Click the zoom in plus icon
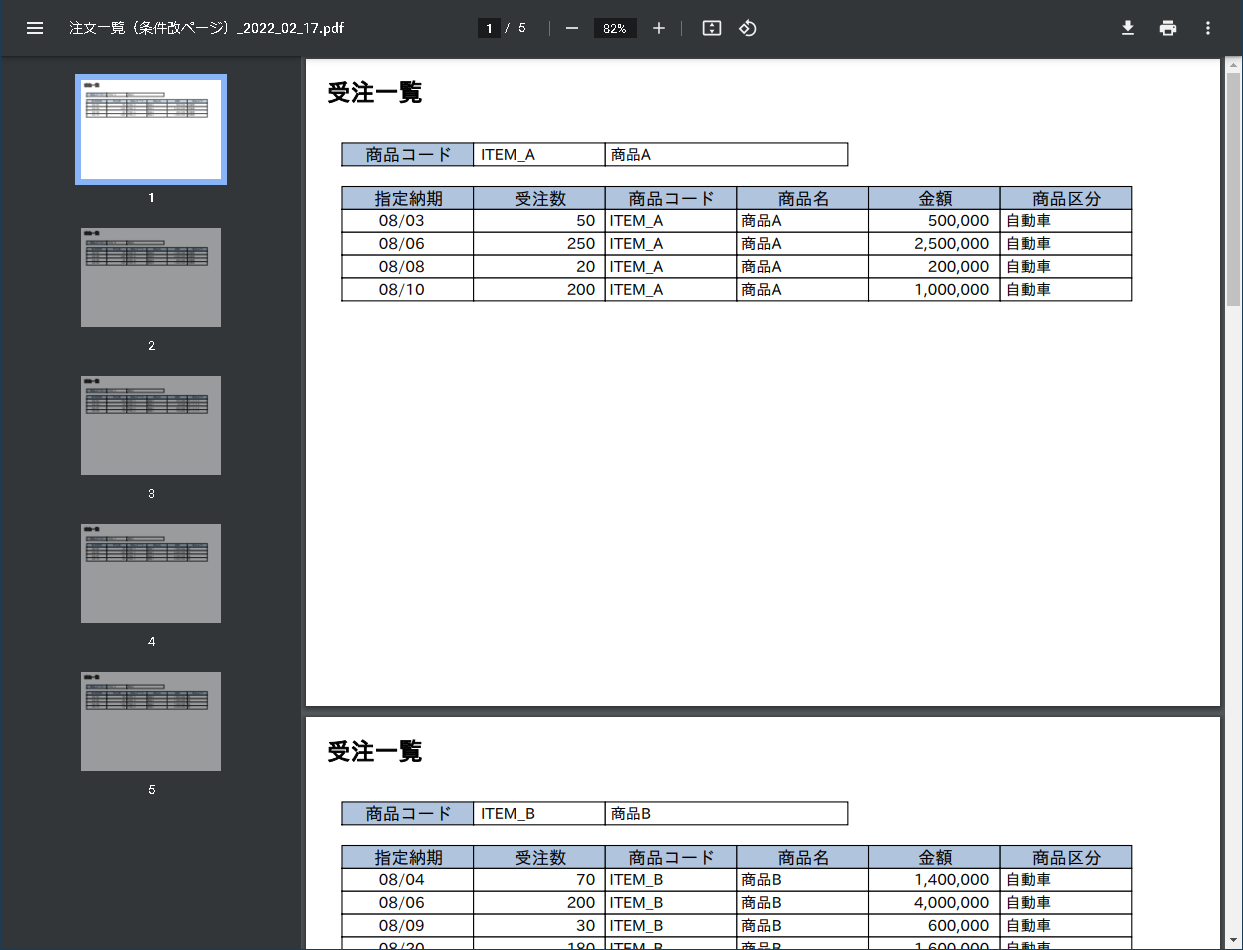Viewport: 1243px width, 950px height. tap(659, 28)
